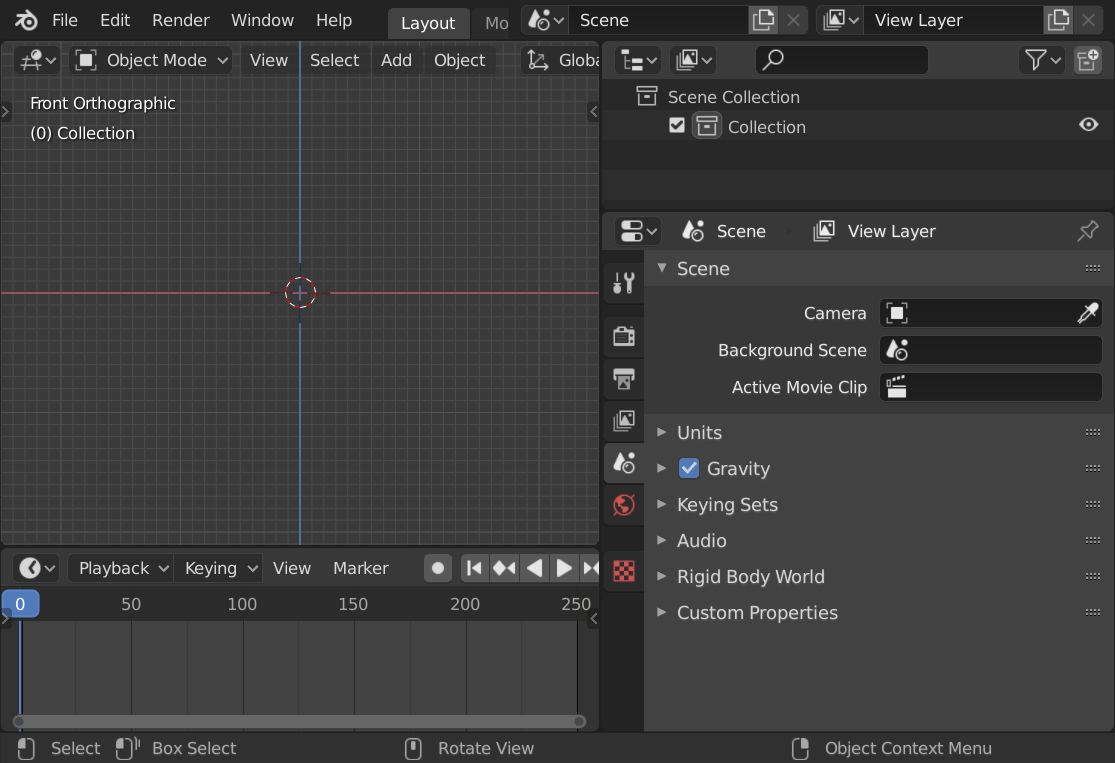Click the Background Scene browser icon

pyautogui.click(x=895, y=350)
